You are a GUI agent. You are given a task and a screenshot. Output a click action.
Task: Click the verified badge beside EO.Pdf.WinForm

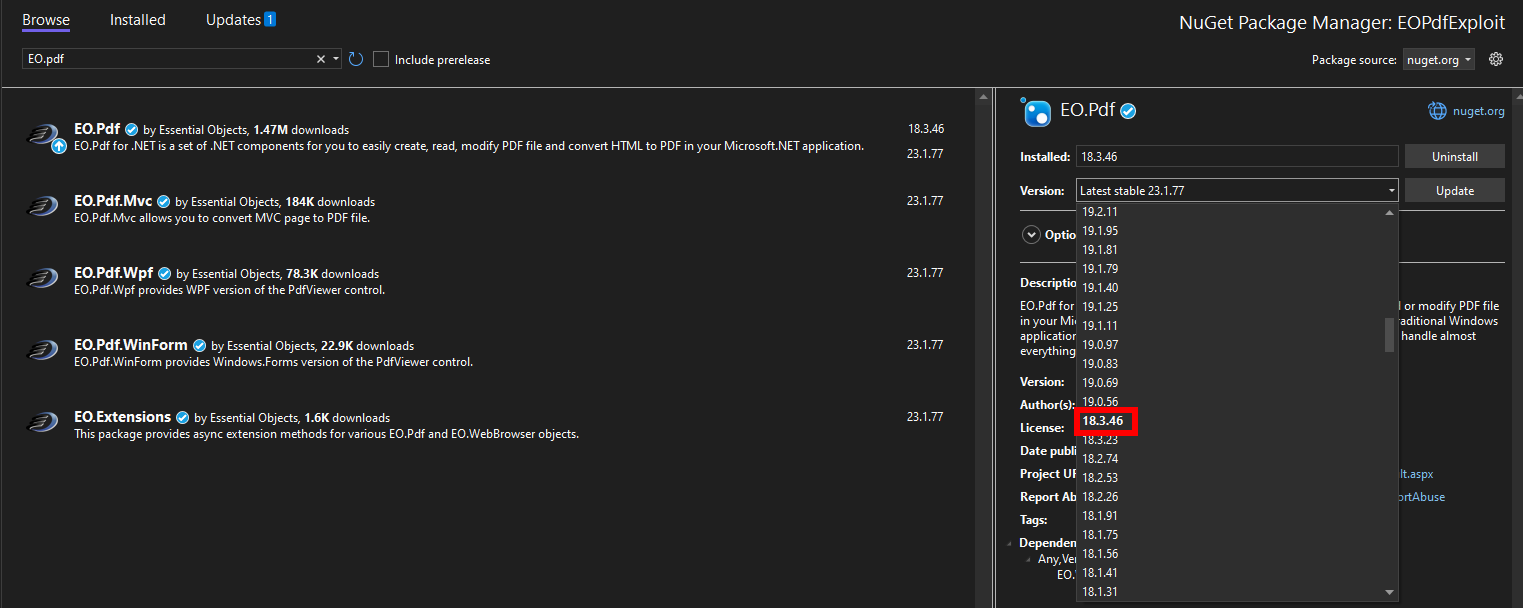coord(198,345)
